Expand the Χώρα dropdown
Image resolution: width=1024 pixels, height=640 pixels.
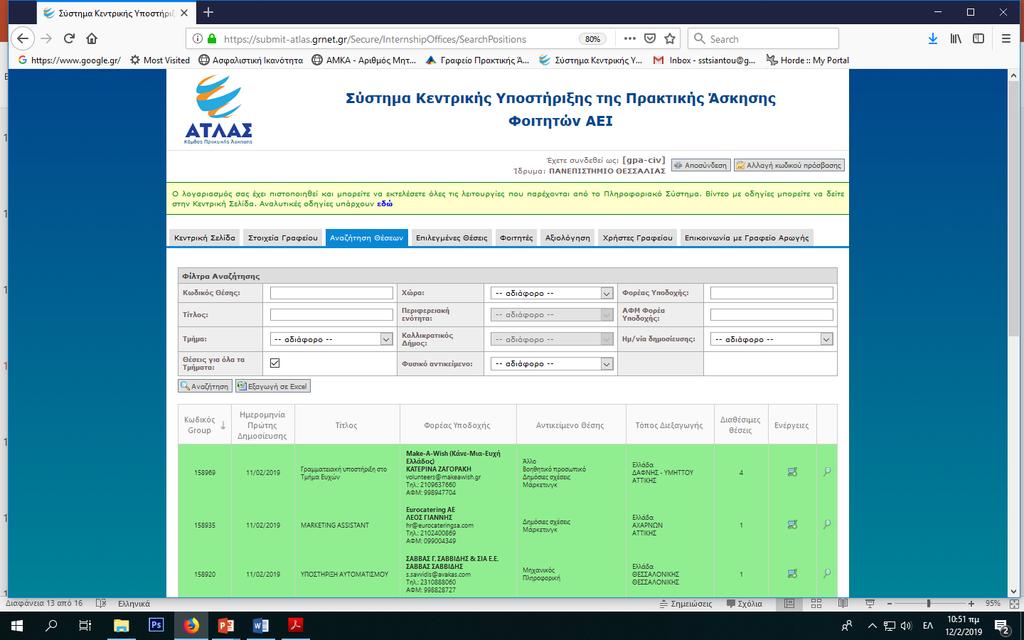552,293
